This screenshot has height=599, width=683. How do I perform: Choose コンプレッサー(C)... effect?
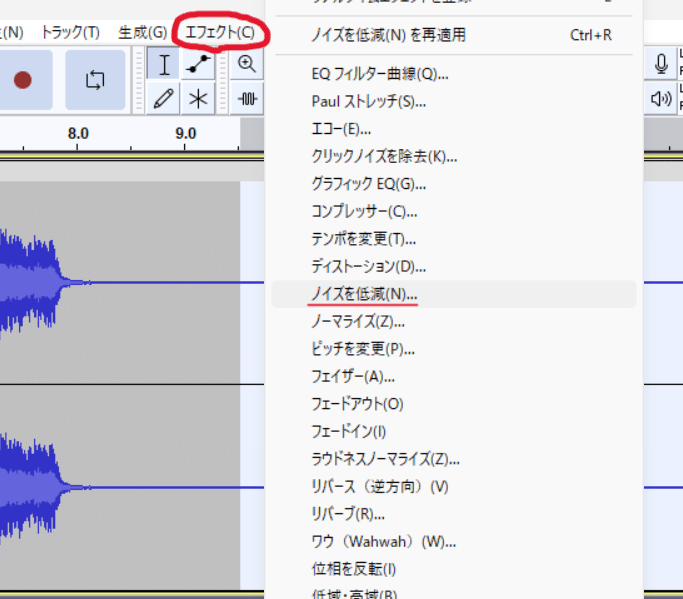453,211
